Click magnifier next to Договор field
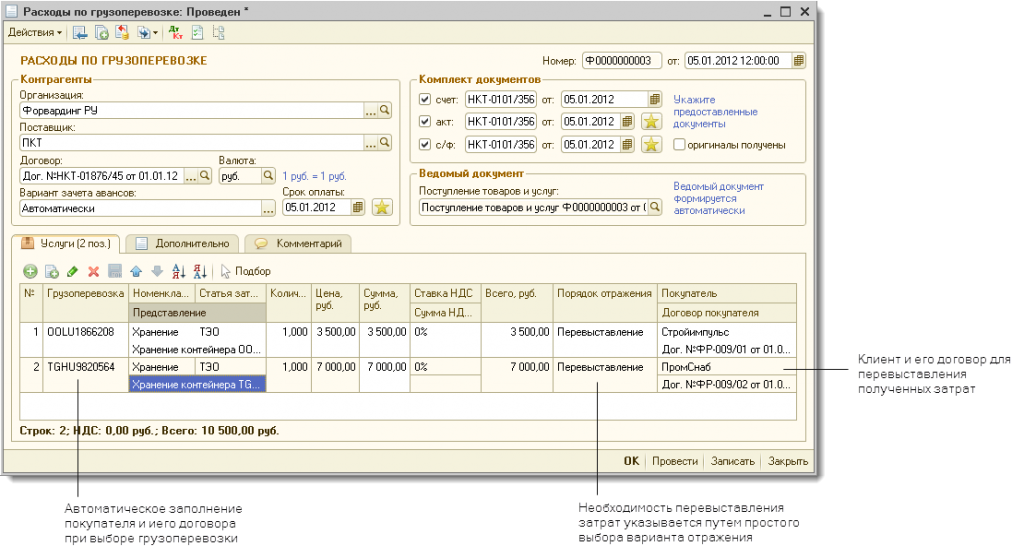The width and height of the screenshot is (1024, 558). coord(204,176)
